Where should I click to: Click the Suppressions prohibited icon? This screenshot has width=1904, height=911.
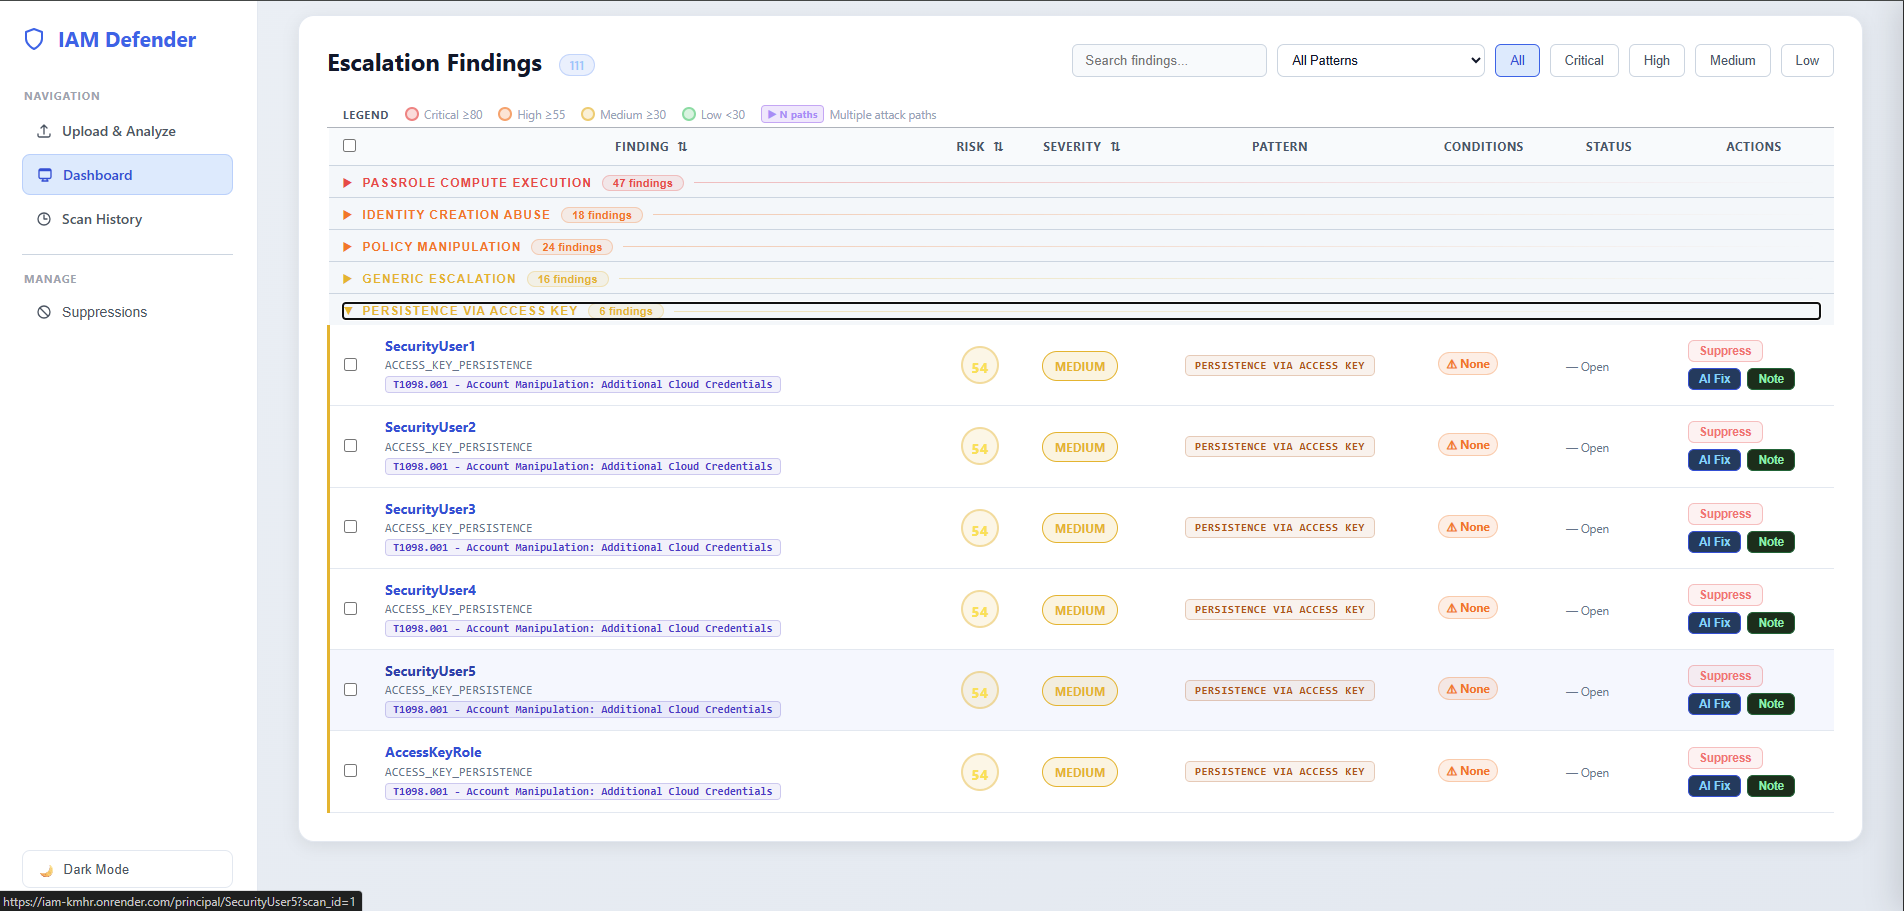coord(44,312)
